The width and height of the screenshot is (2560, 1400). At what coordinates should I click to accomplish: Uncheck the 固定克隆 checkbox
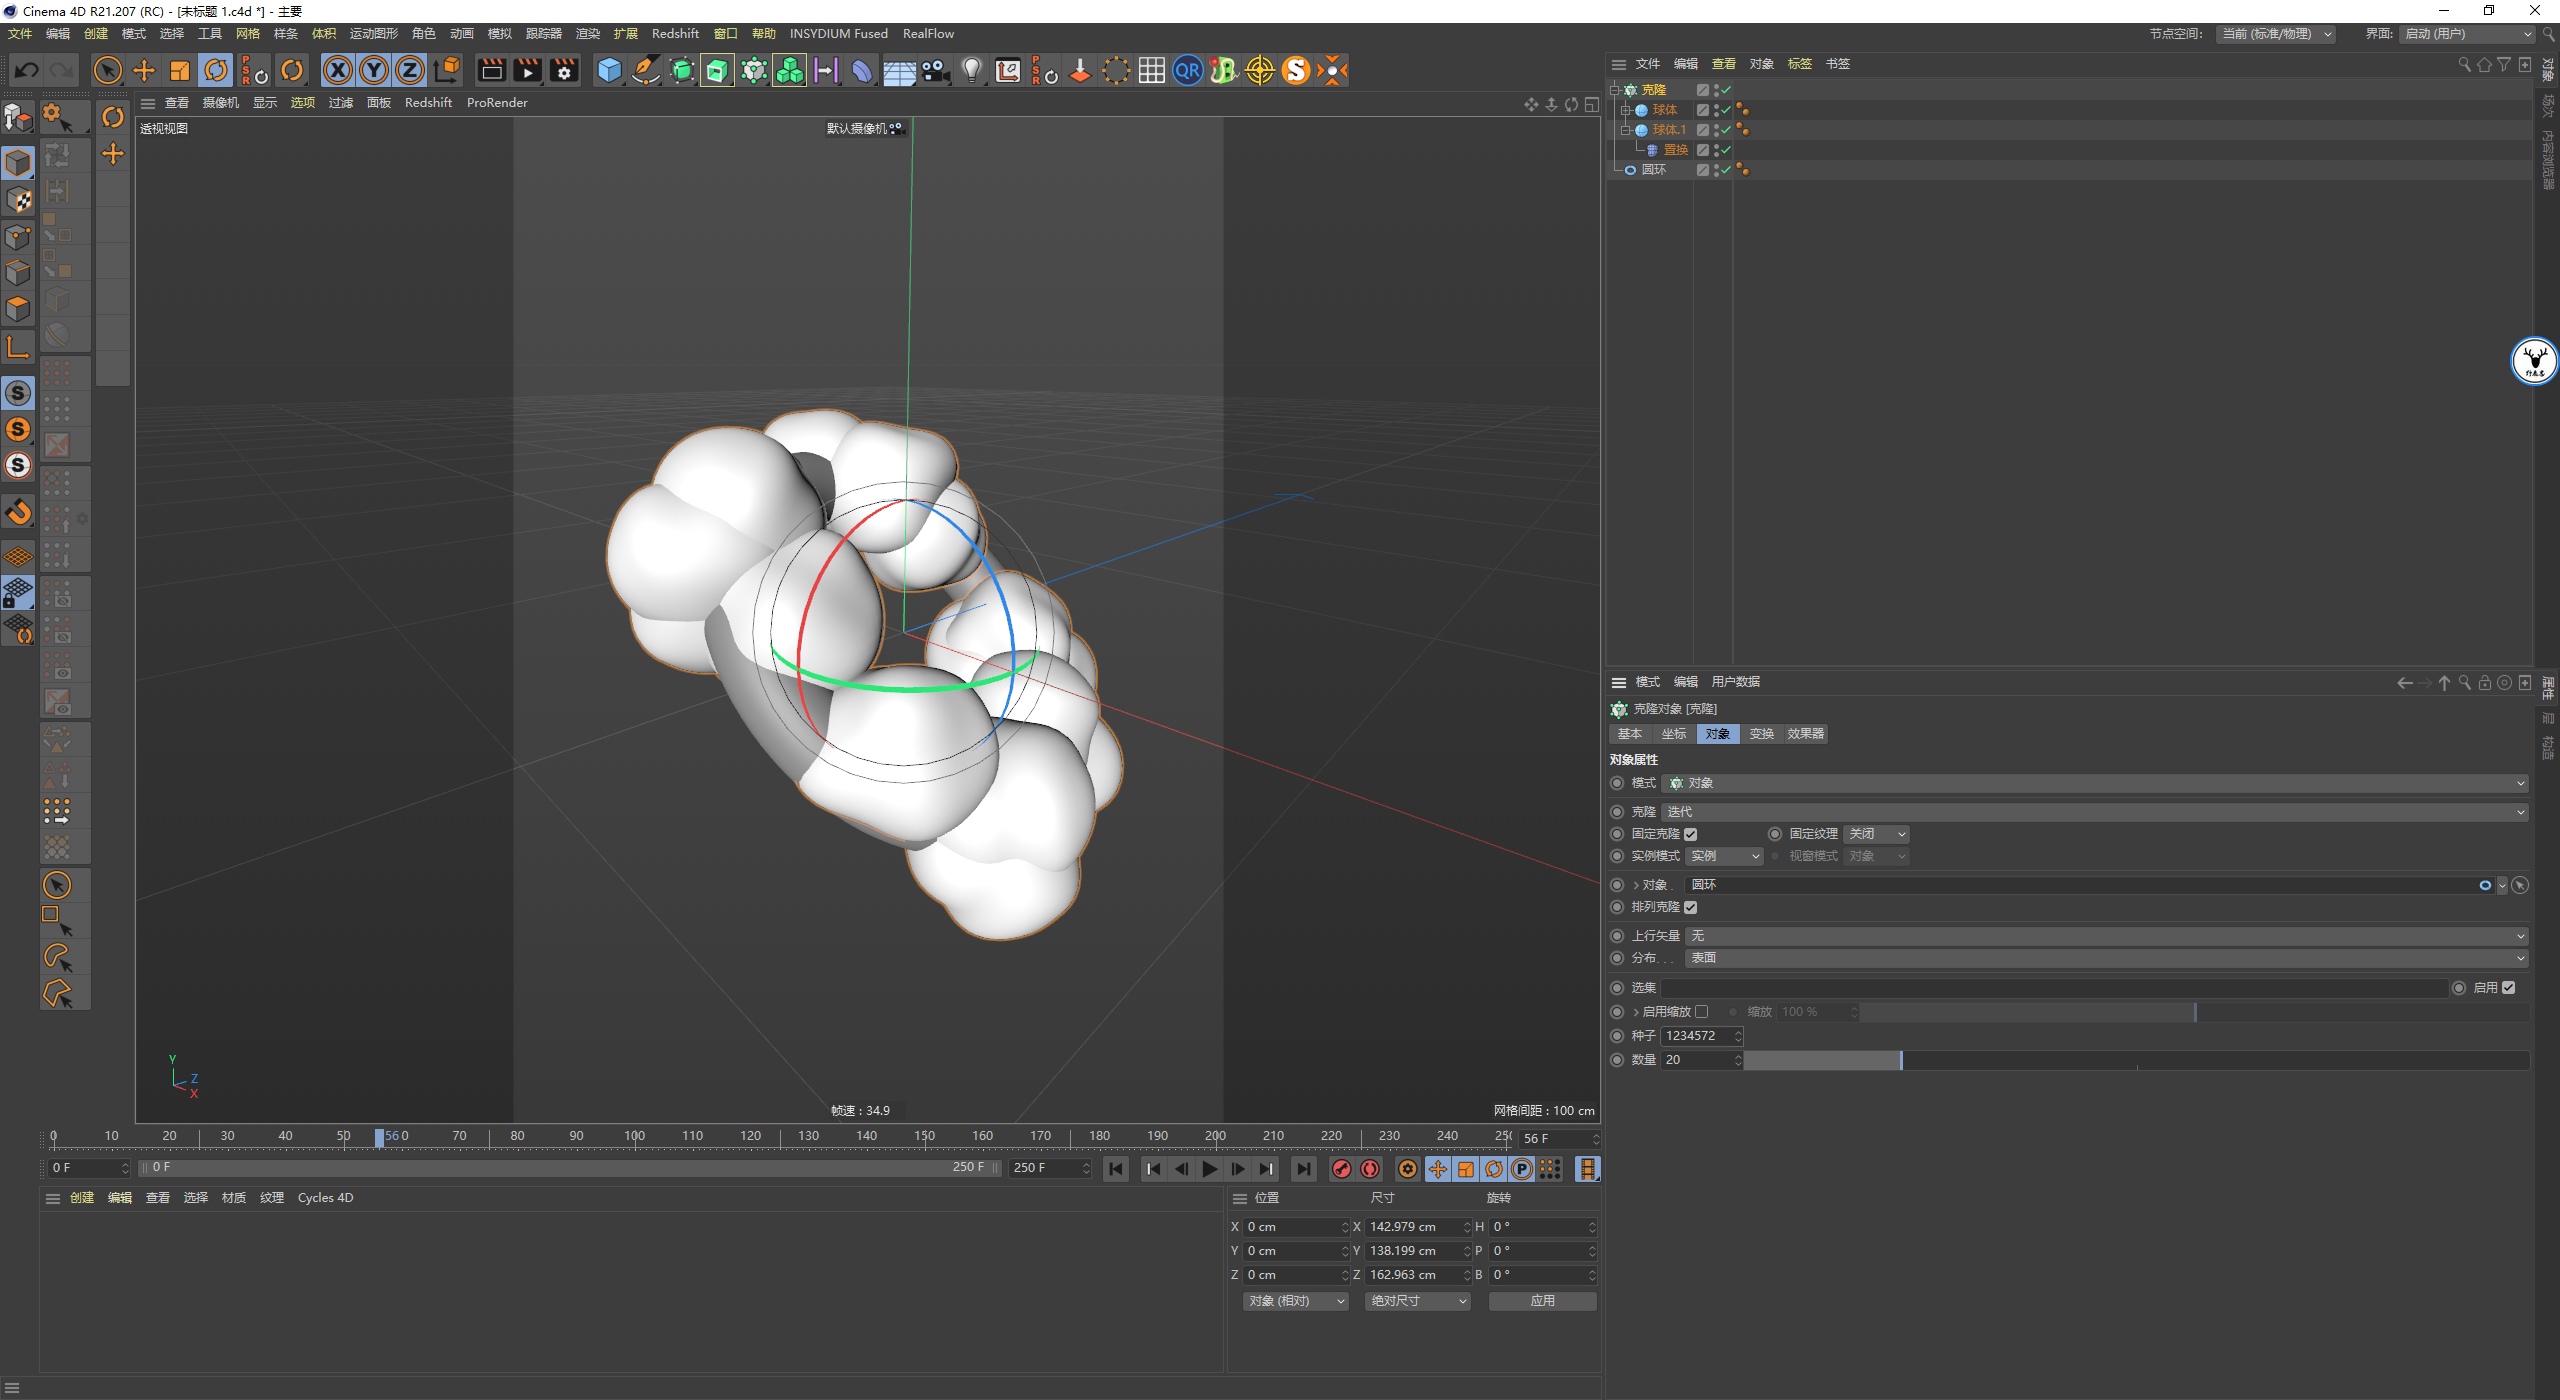(1691, 834)
